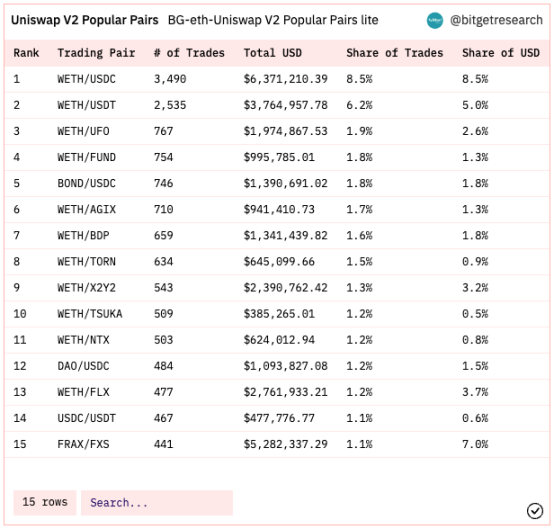The height and width of the screenshot is (529, 554).
Task: Click the $6,371,210.39 total cell
Action: tap(285, 79)
